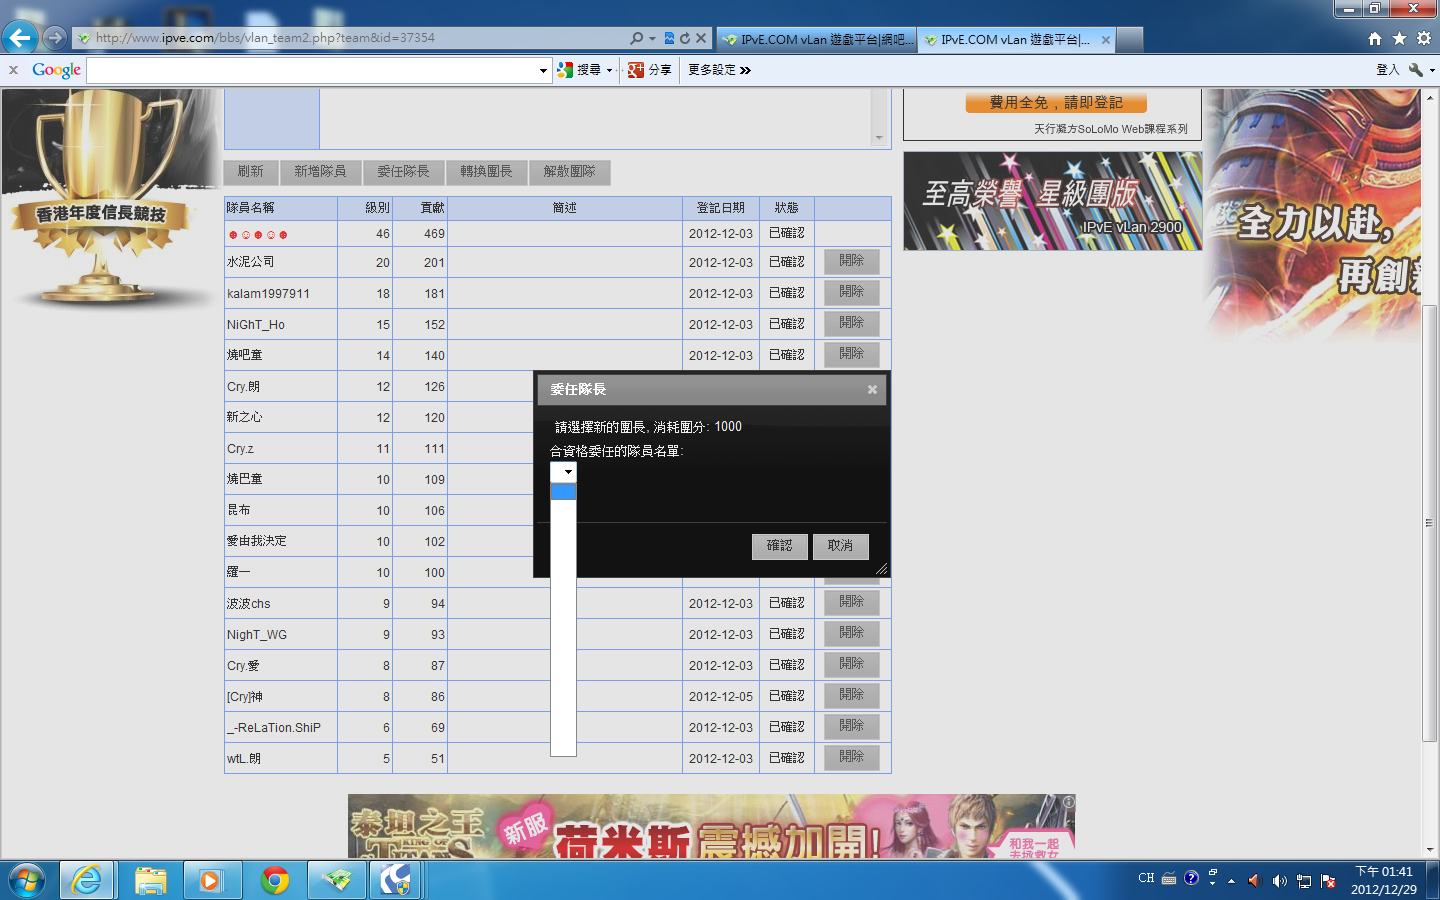Image resolution: width=1440 pixels, height=900 pixels.
Task: Select the highlighted blank option in dropdown list
Action: [x=563, y=492]
